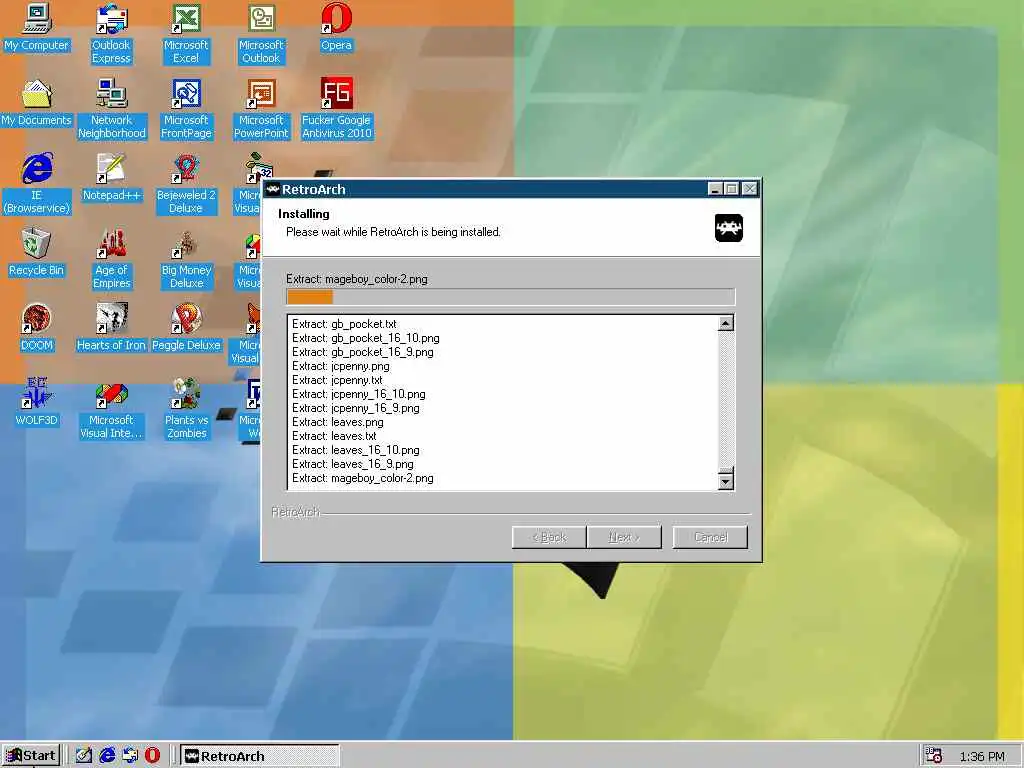Click scroll down arrow in extract log
The image size is (1024, 768).
726,482
